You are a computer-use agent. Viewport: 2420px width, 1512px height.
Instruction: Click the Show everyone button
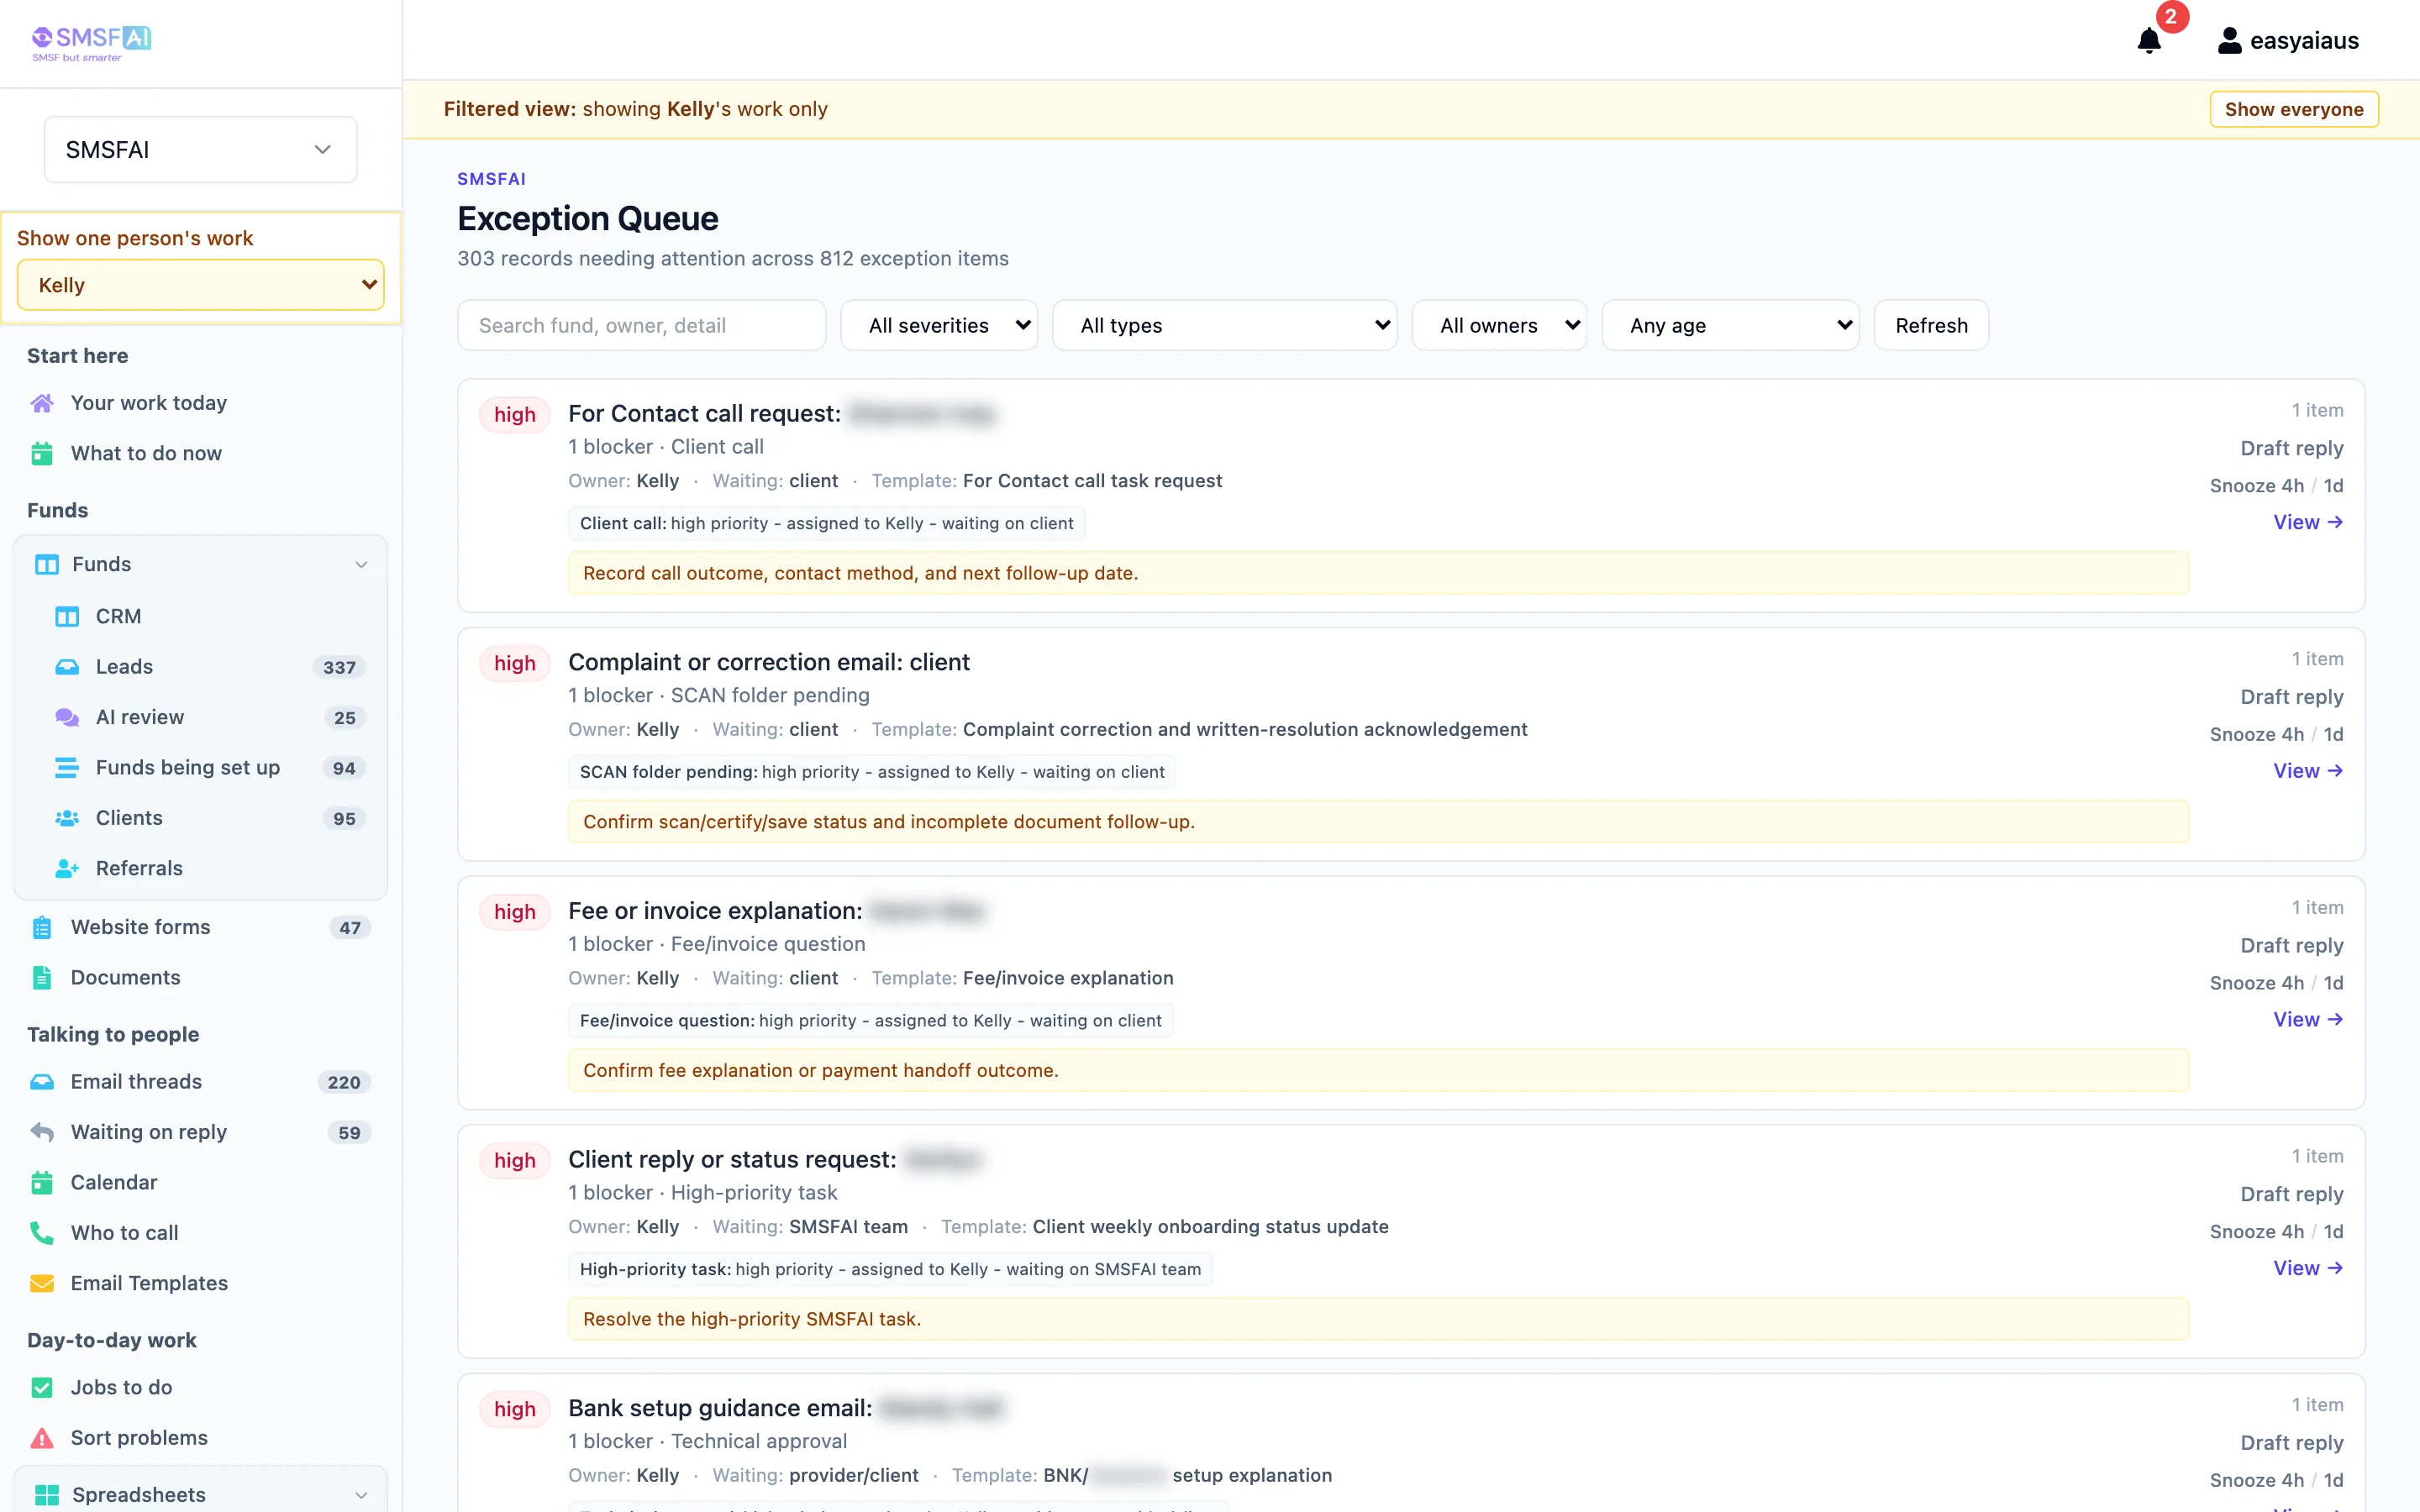[2294, 110]
